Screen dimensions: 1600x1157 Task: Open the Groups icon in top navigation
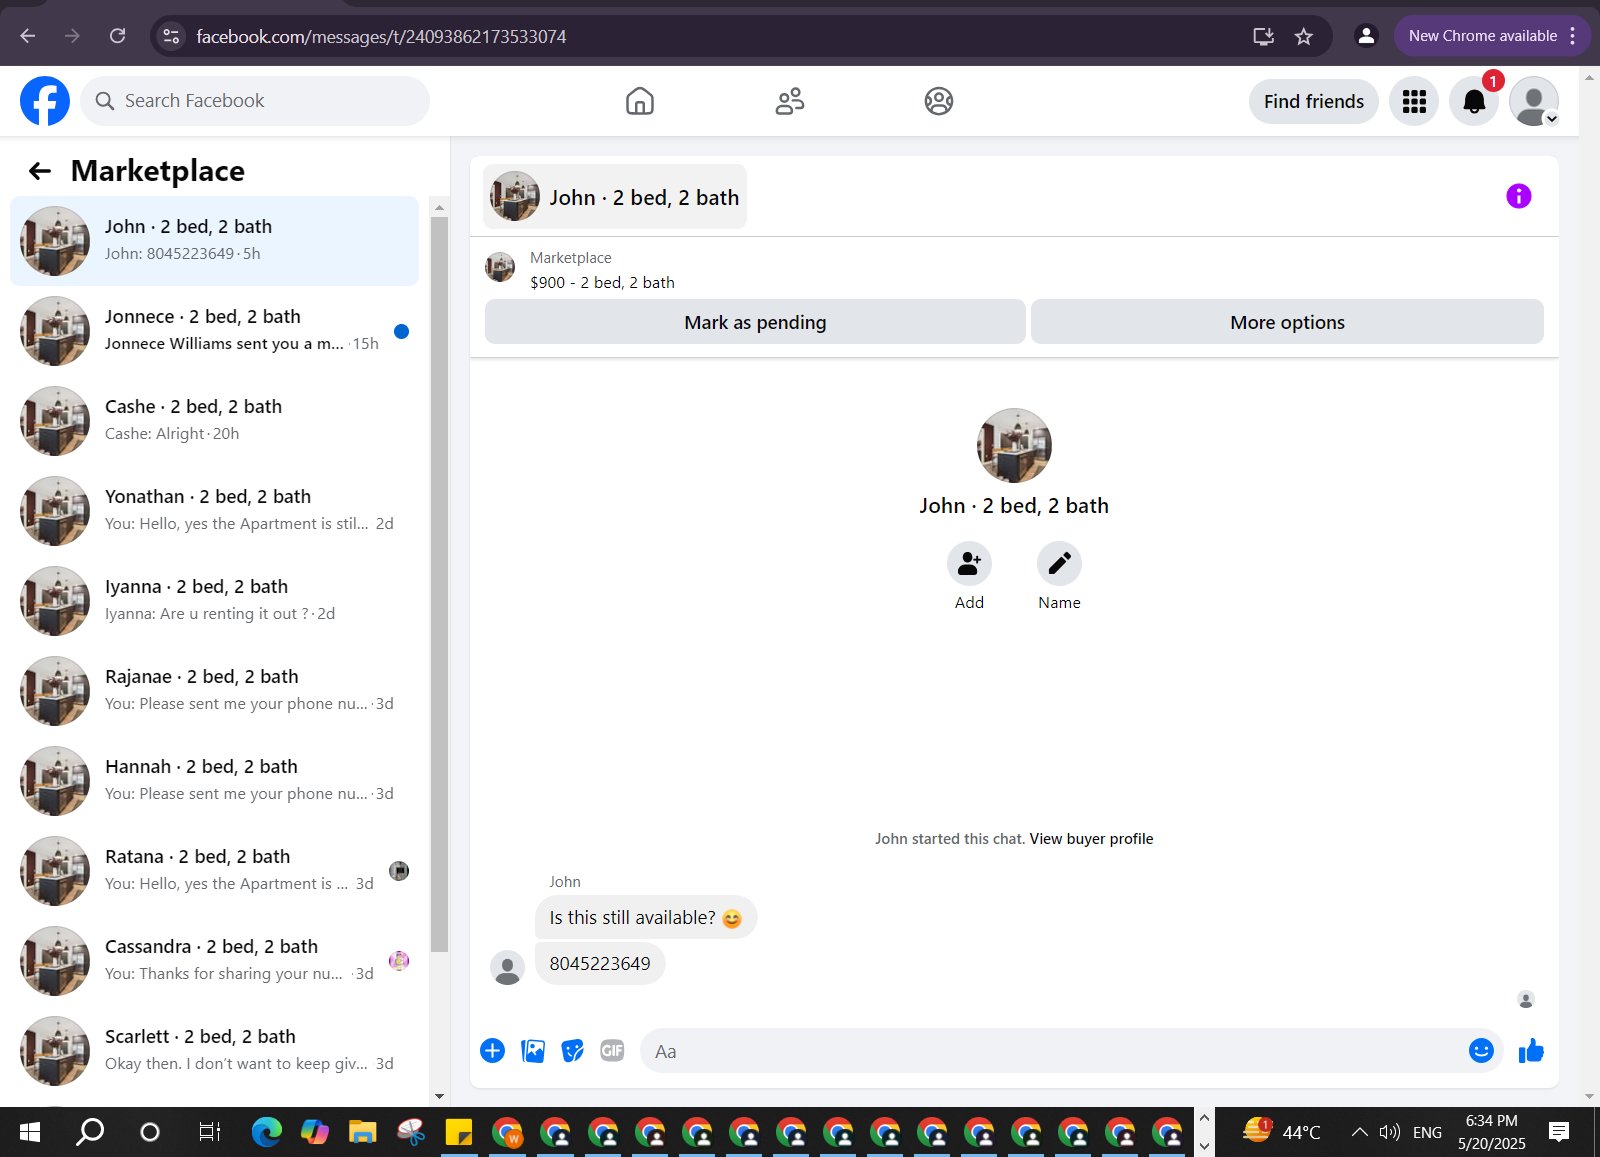pyautogui.click(x=939, y=101)
